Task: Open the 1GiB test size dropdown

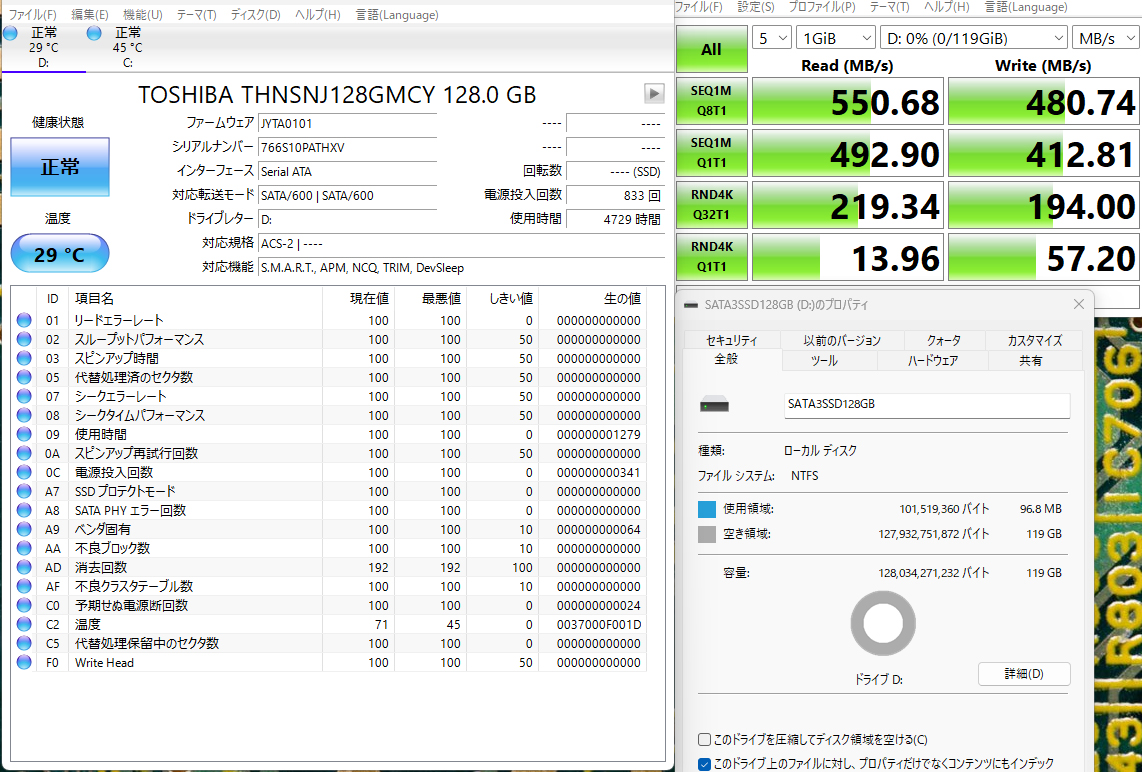Action: pos(836,39)
